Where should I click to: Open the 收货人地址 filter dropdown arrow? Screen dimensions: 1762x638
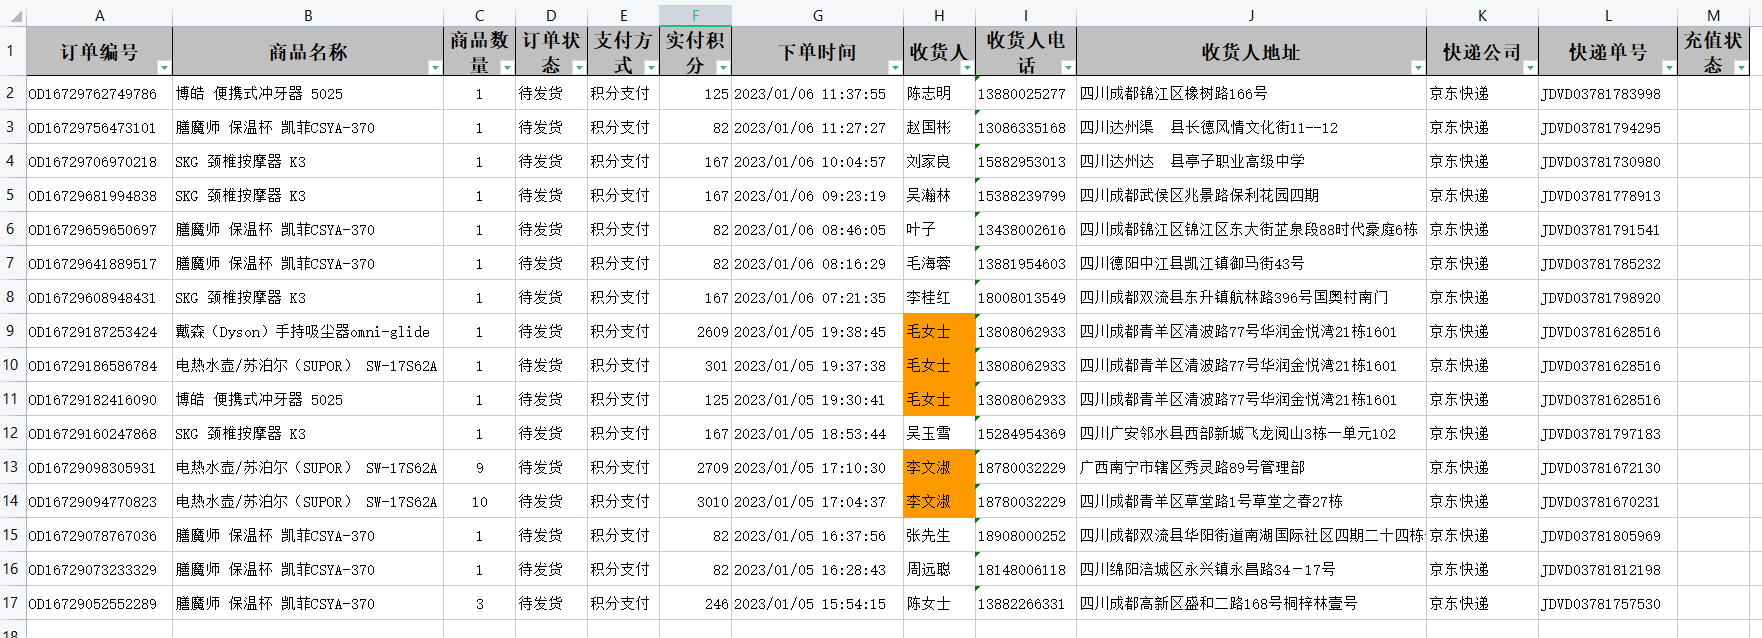click(x=1417, y=67)
